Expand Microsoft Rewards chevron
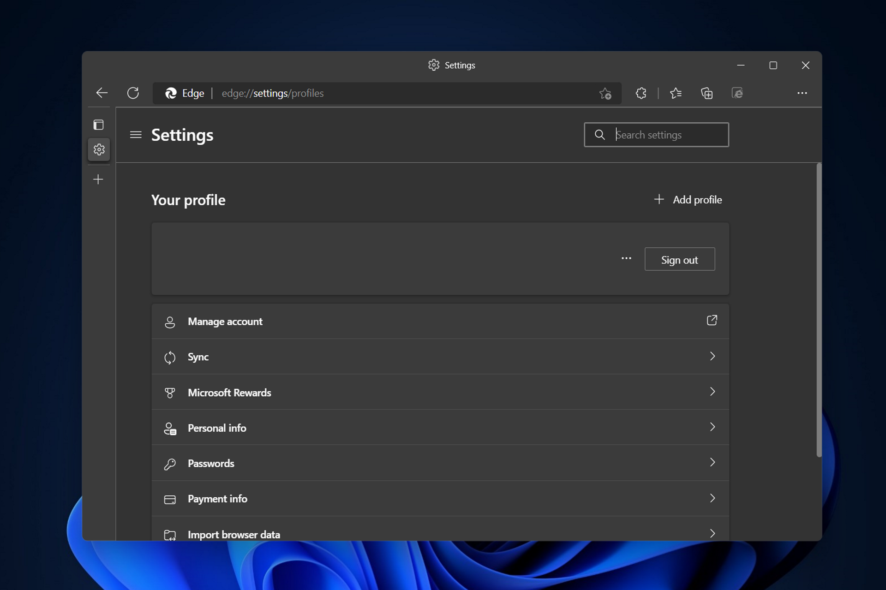 pyautogui.click(x=712, y=392)
